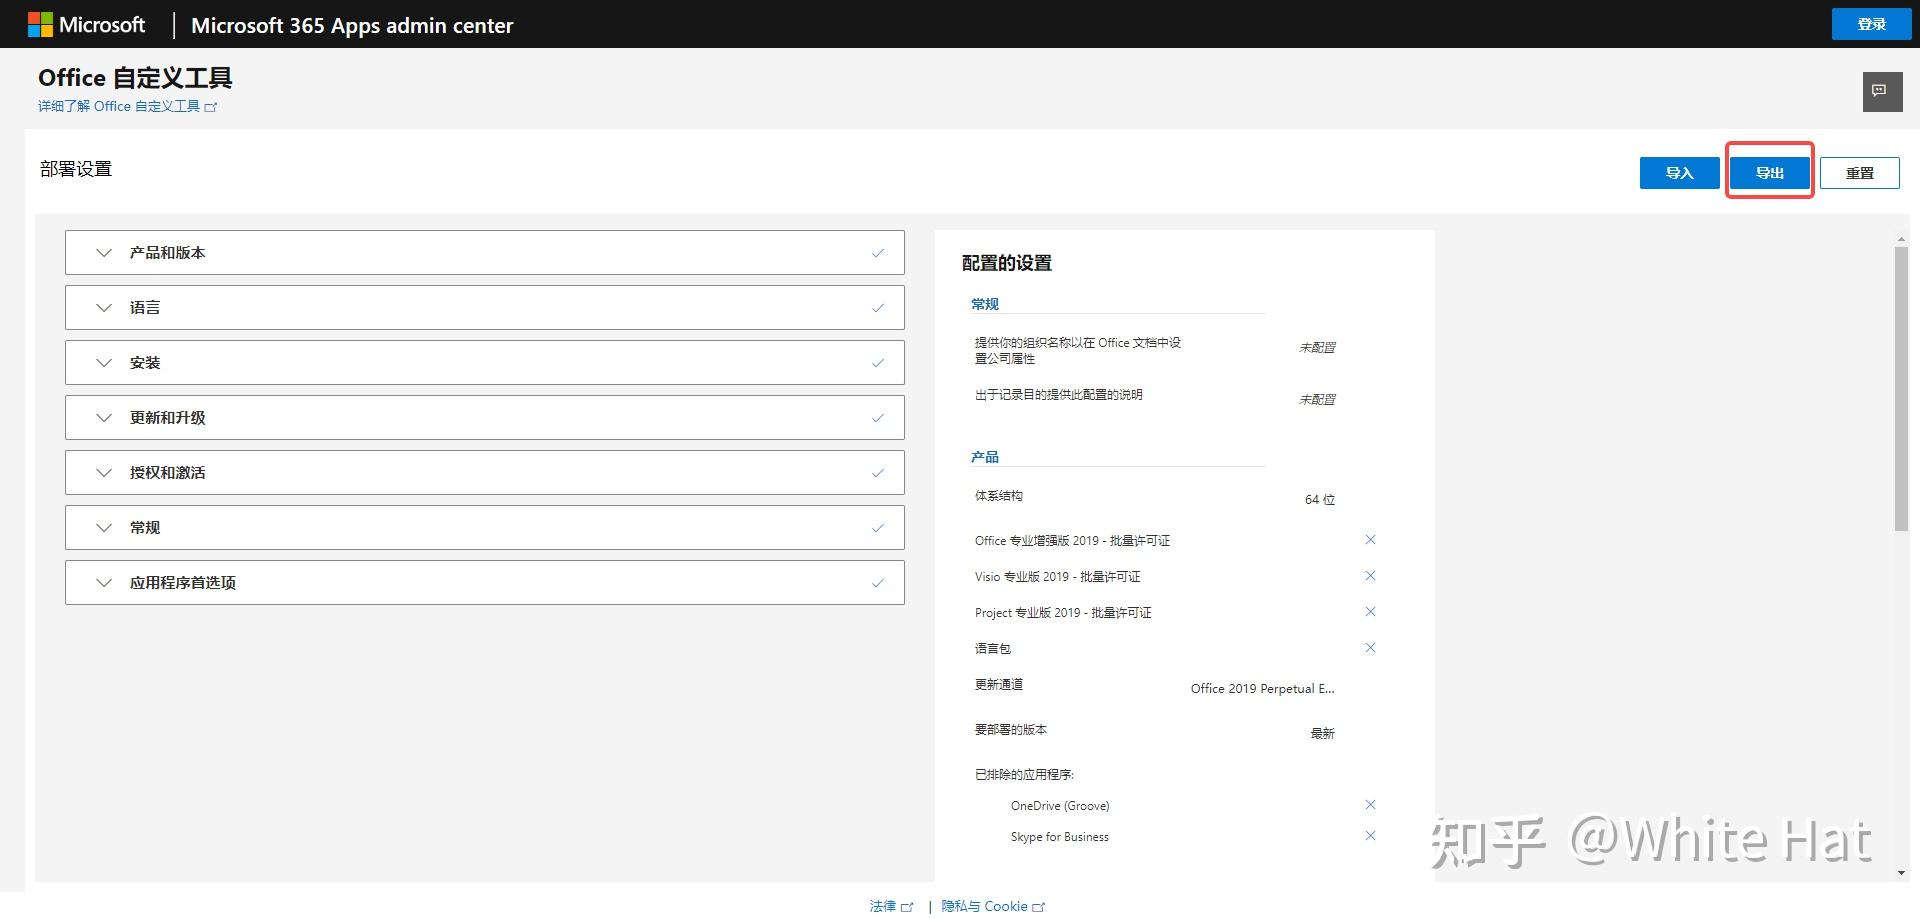Open the feedback chat icon
Image resolution: width=1920 pixels, height=919 pixels.
click(1881, 91)
